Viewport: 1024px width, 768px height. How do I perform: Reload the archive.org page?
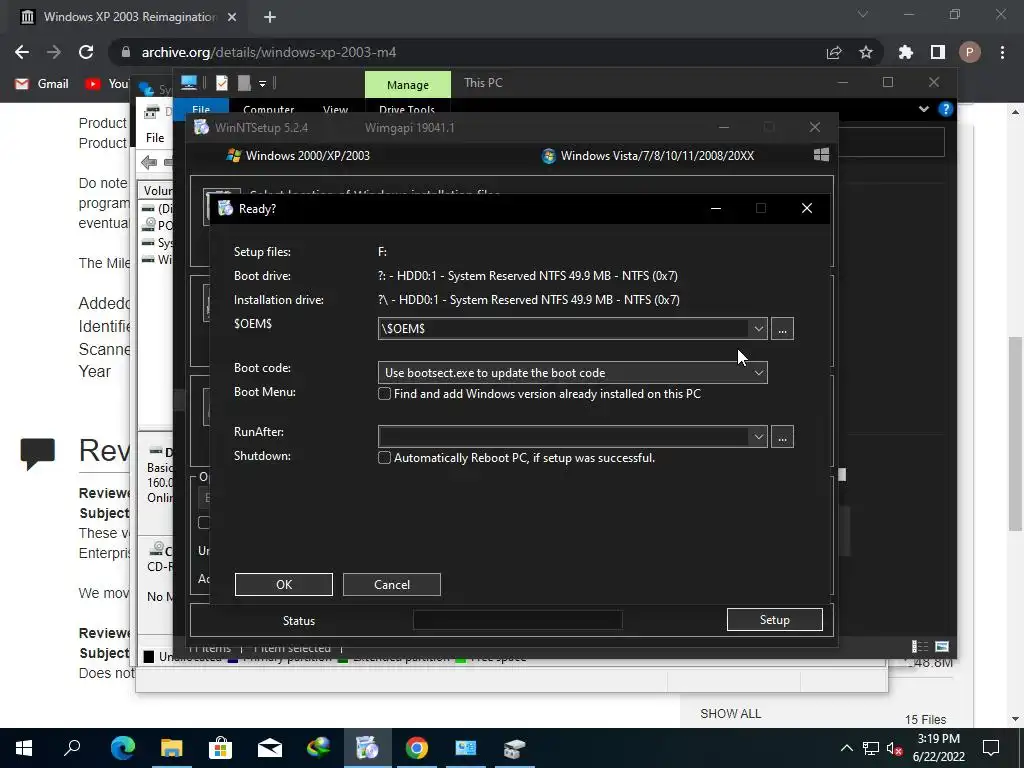86,52
